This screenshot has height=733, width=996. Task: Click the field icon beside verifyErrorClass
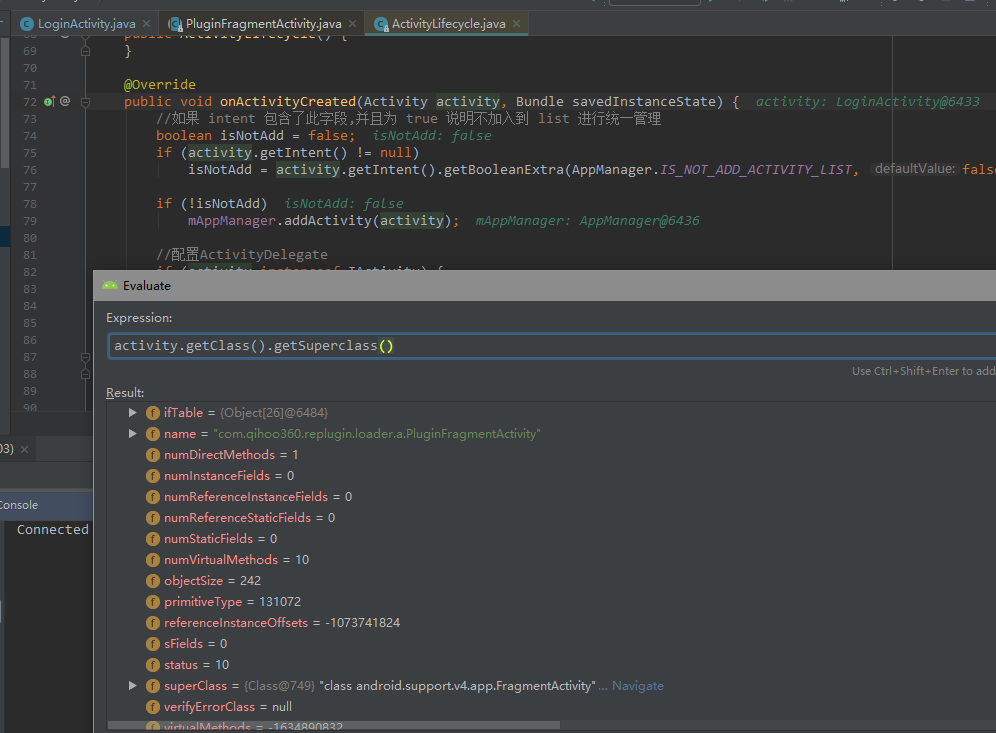(152, 707)
